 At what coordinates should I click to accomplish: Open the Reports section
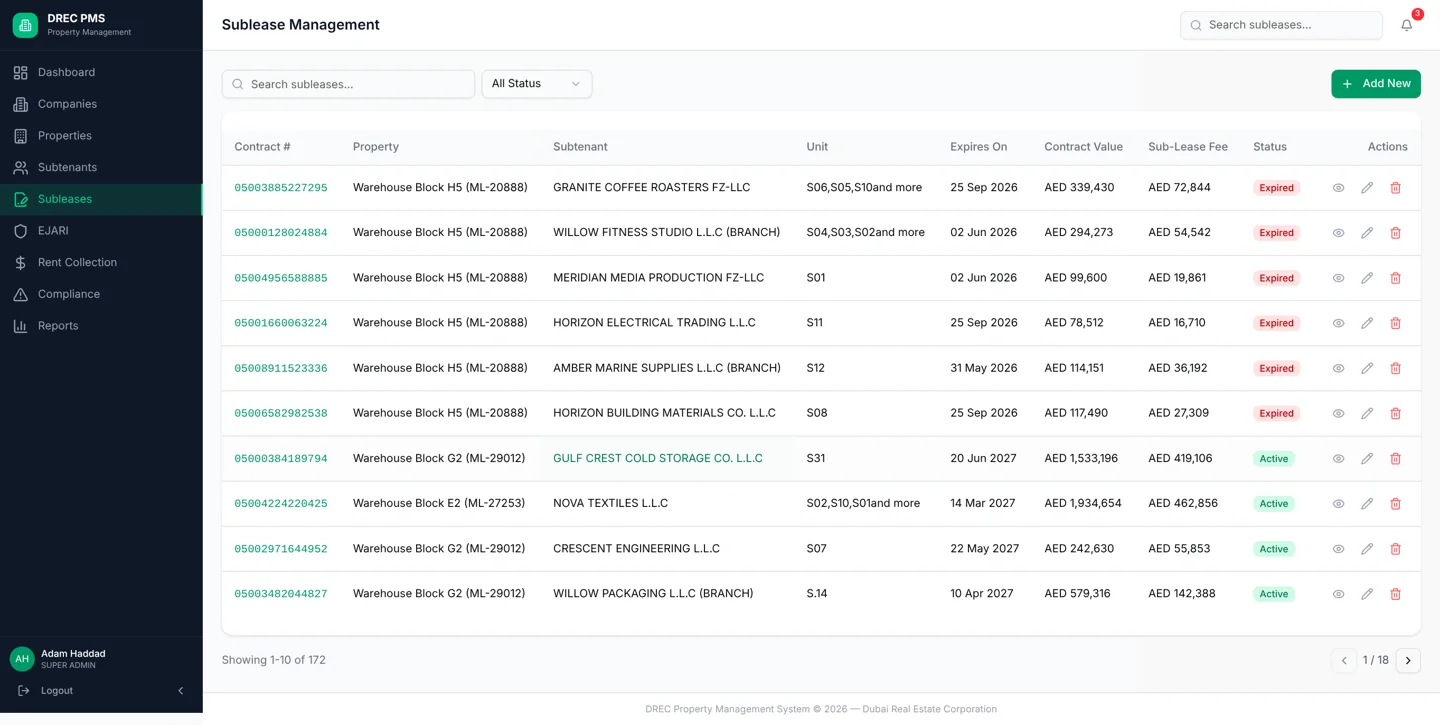coord(101,326)
